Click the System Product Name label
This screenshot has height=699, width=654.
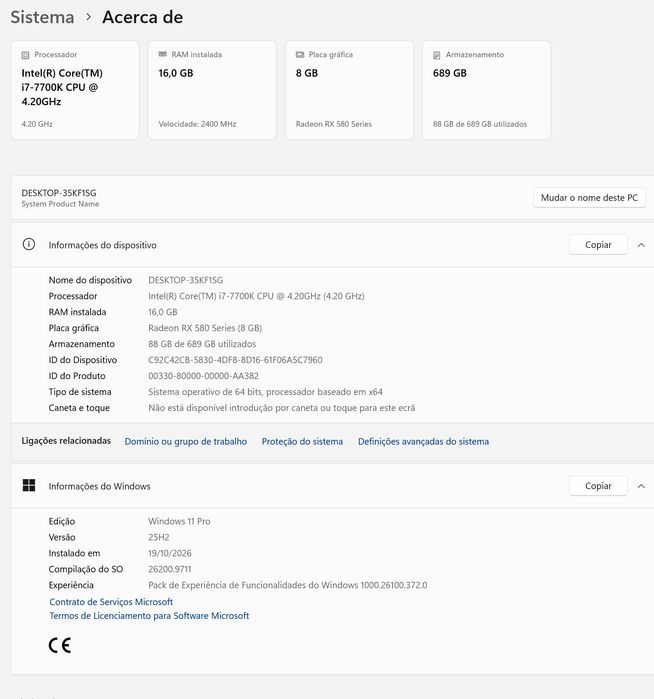point(60,204)
